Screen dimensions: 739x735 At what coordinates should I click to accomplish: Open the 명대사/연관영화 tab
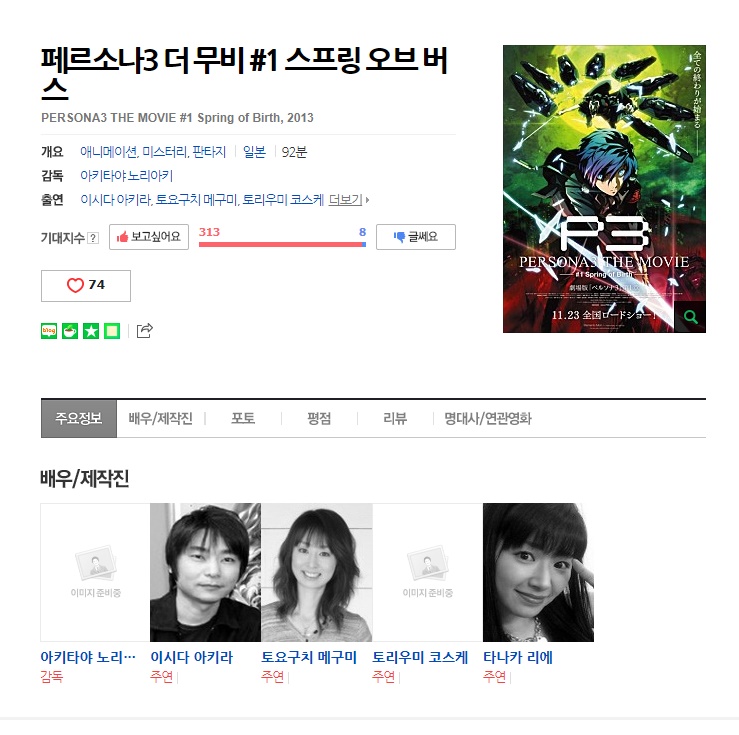tap(488, 418)
